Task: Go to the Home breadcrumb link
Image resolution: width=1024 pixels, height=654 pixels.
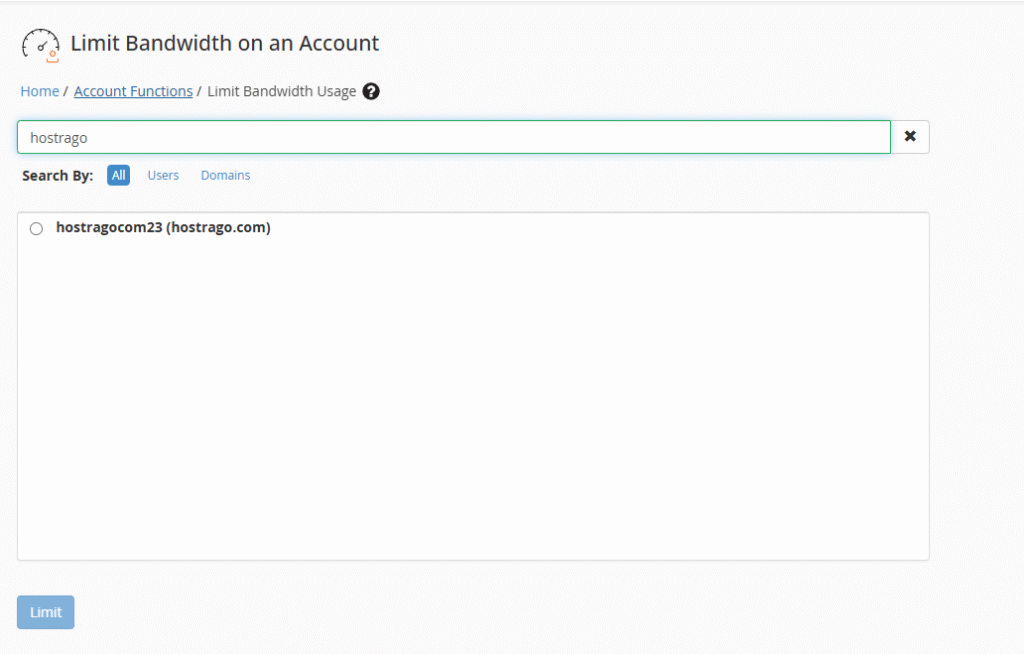Action: [40, 91]
